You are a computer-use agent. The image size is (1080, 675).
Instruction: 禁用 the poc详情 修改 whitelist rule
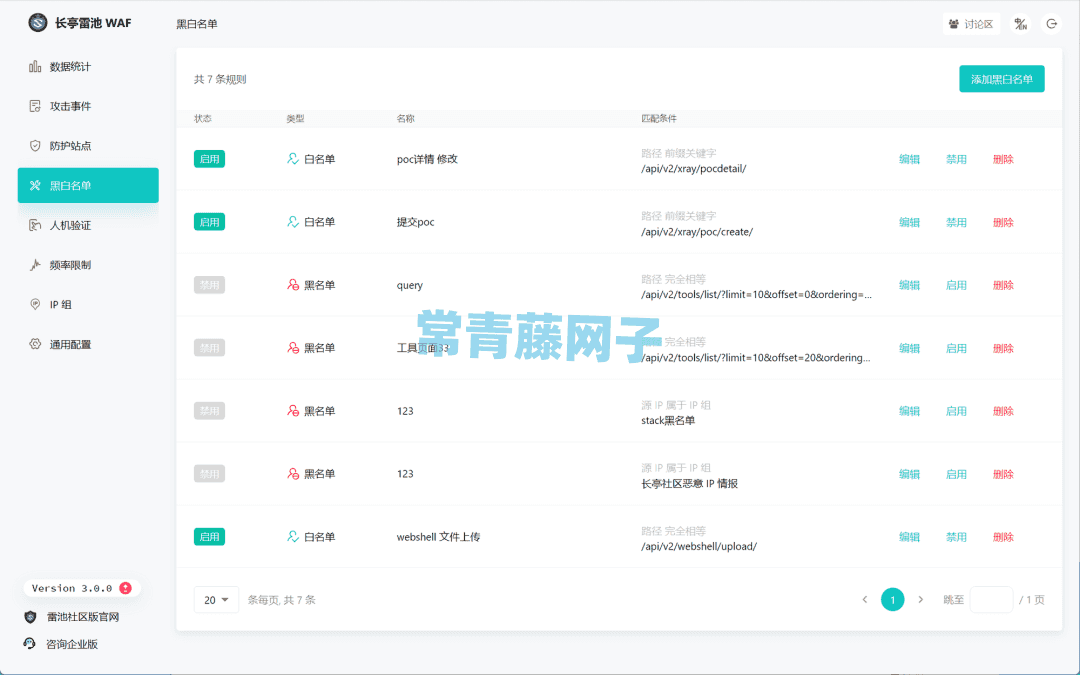956,159
